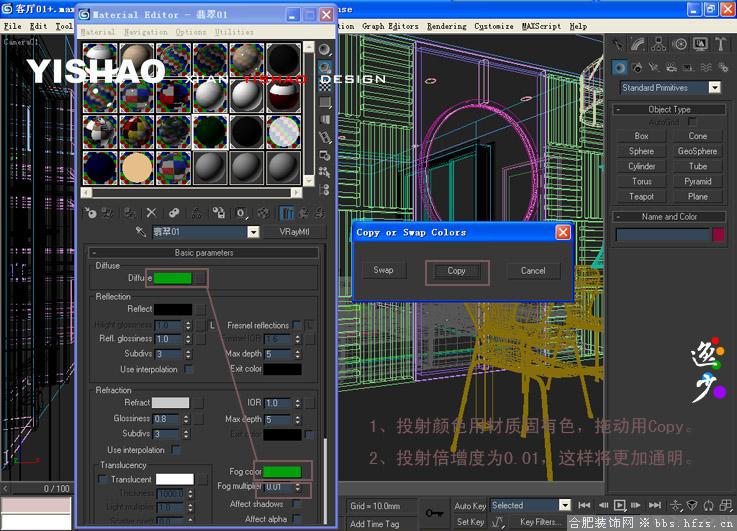The height and width of the screenshot is (531, 737).
Task: Click the gray Refract color swatch
Action: click(170, 403)
